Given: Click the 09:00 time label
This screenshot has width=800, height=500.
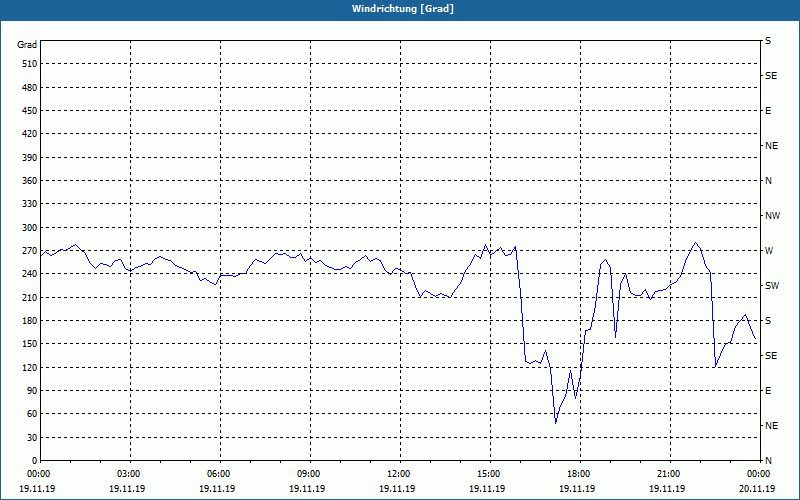Looking at the screenshot, I should tap(310, 474).
